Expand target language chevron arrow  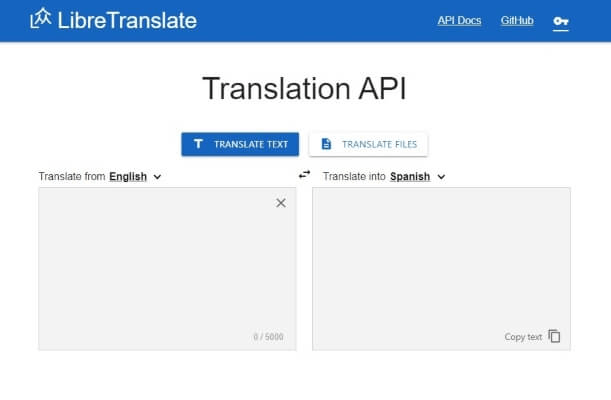pos(441,177)
